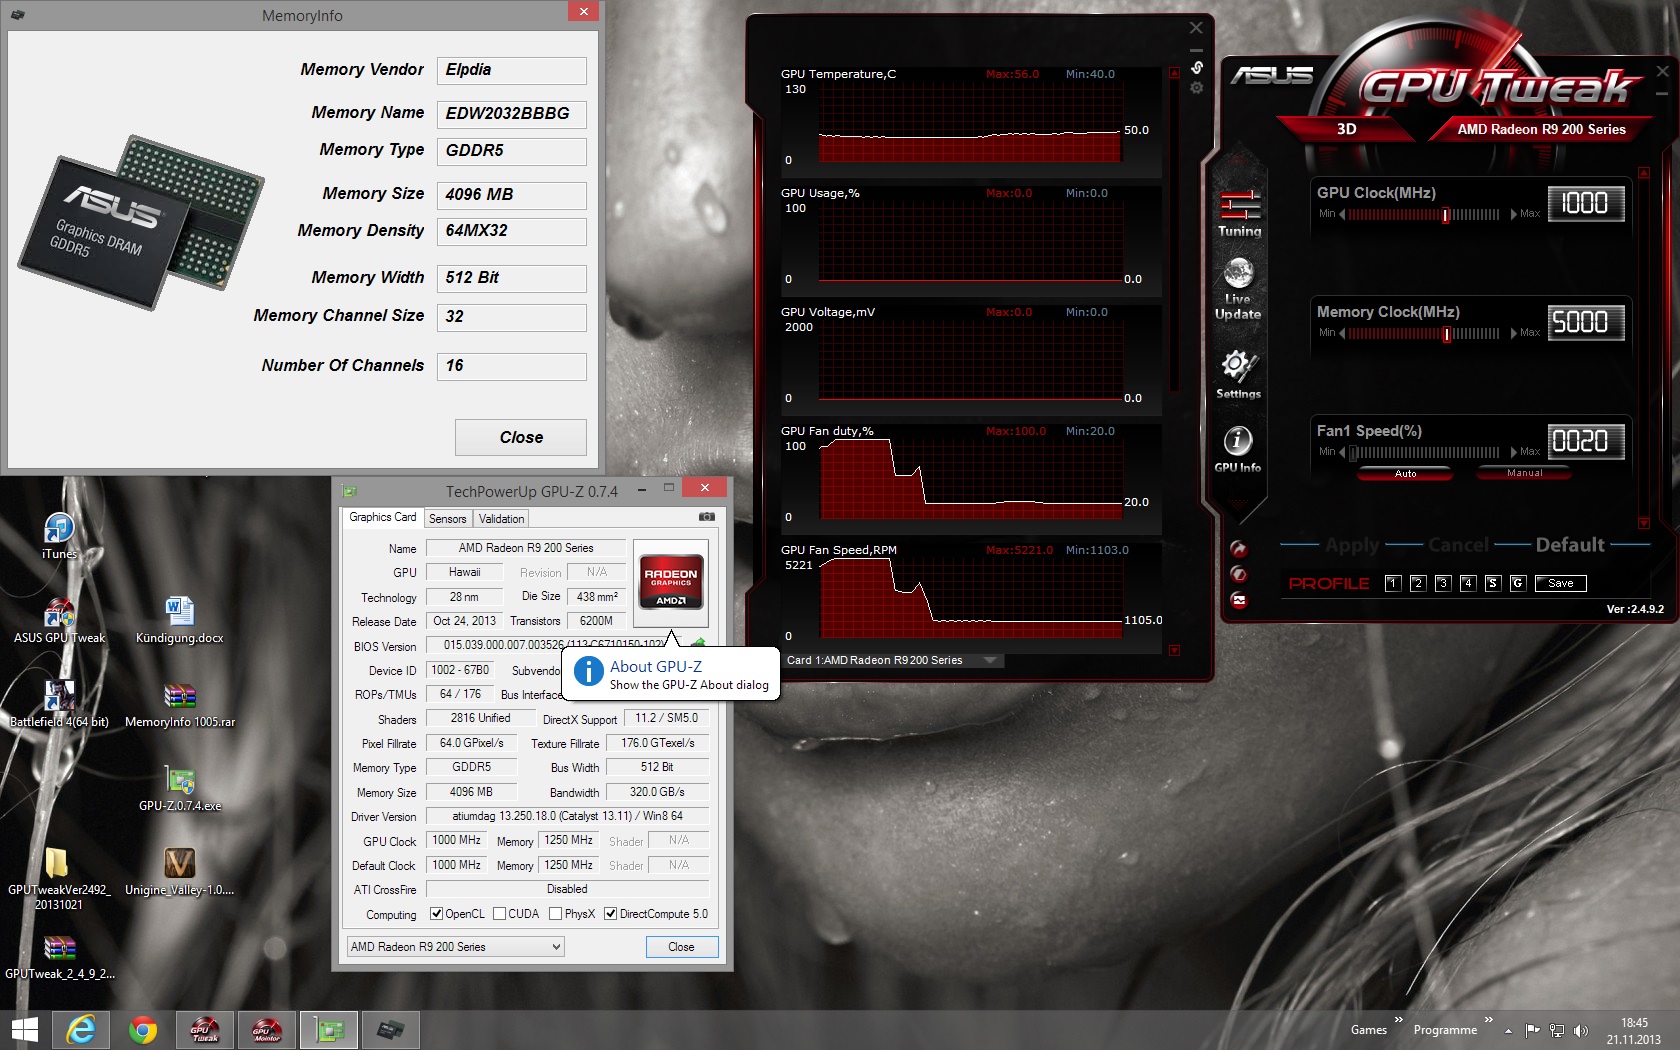Click GPU Clock Min decrease arrow
Image resolution: width=1680 pixels, height=1050 pixels.
pyautogui.click(x=1341, y=214)
